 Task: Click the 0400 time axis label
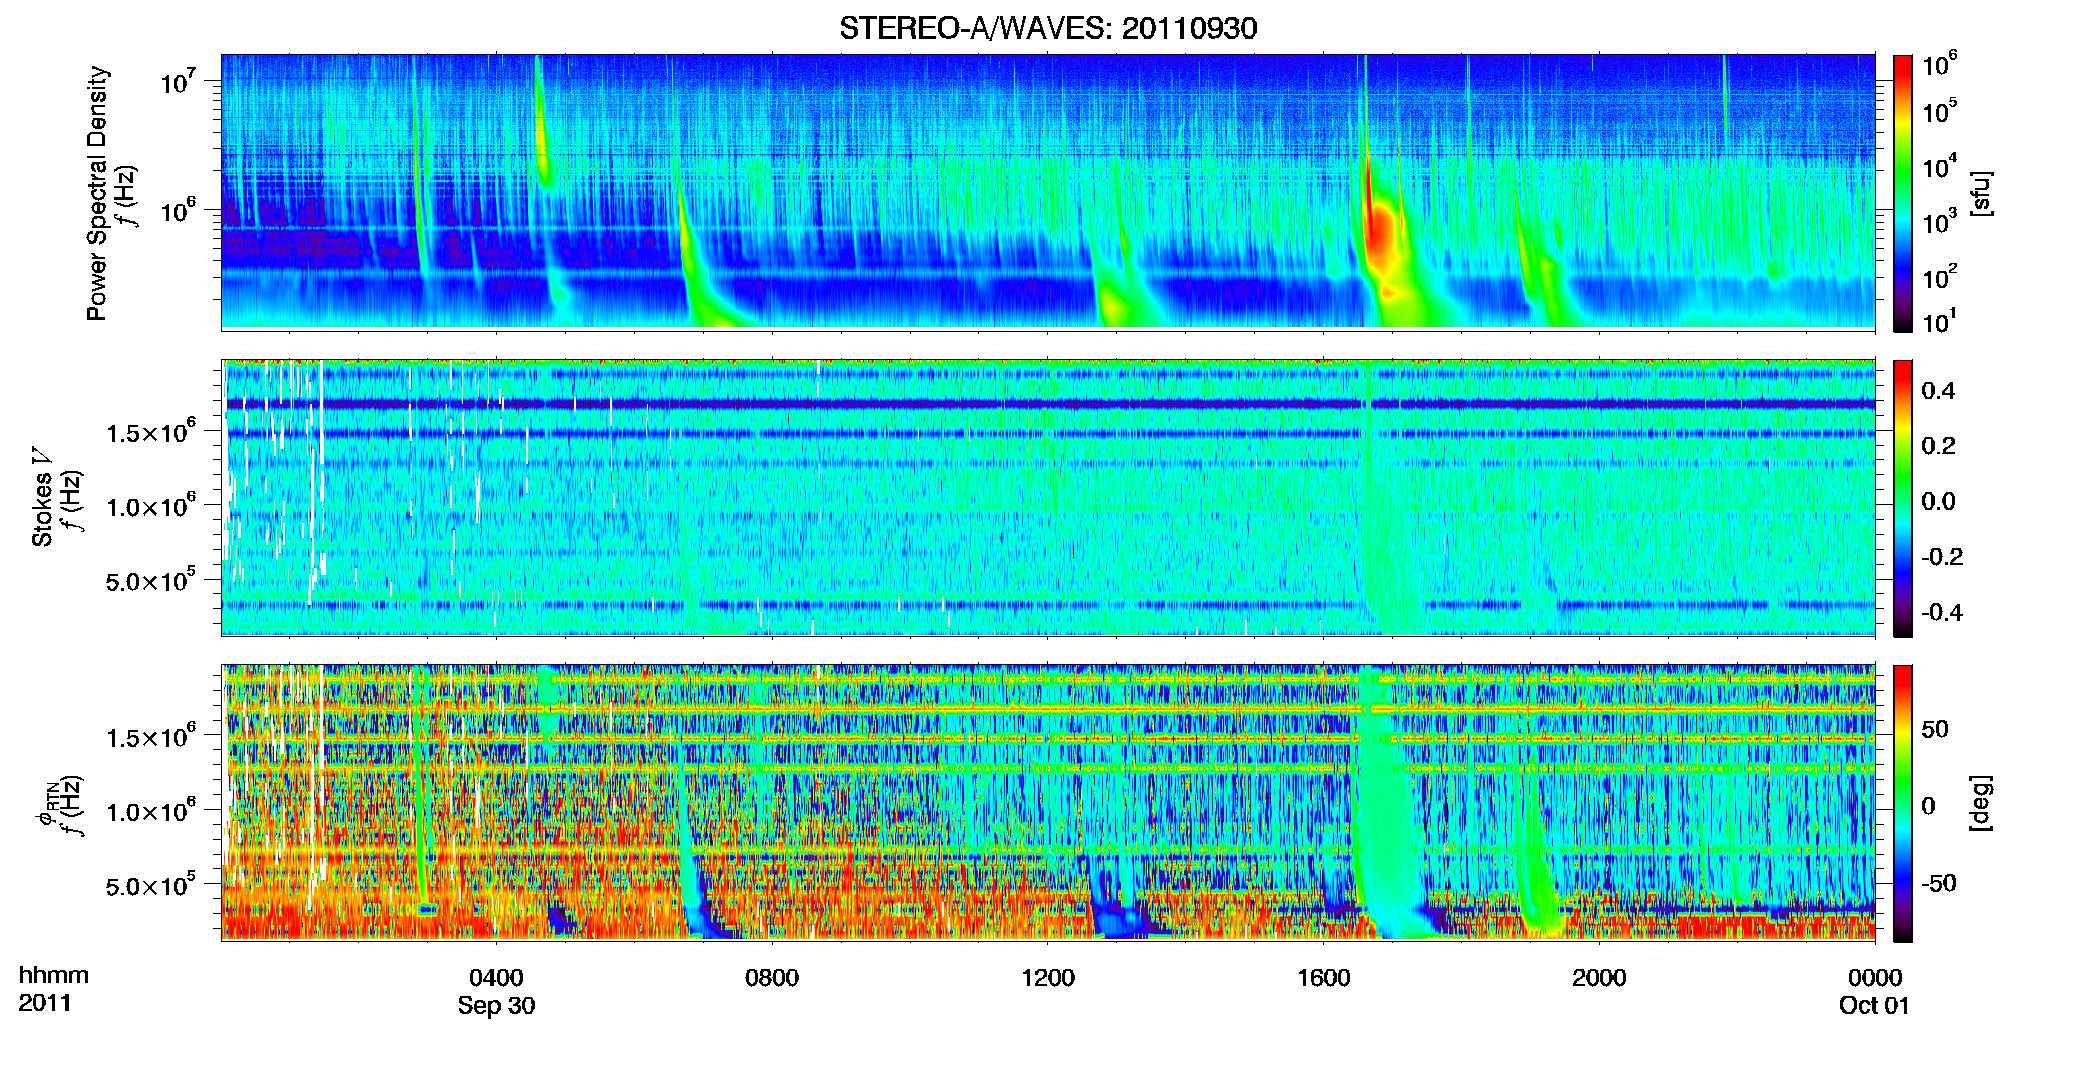pos(496,978)
